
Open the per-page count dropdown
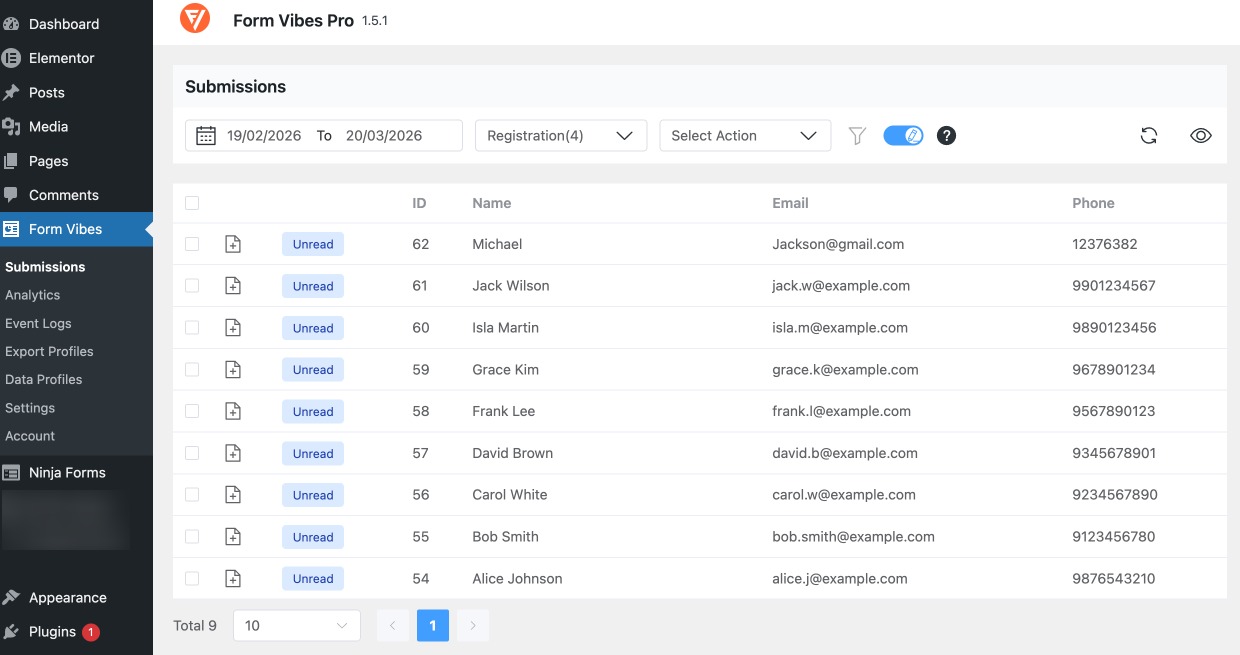click(x=296, y=625)
